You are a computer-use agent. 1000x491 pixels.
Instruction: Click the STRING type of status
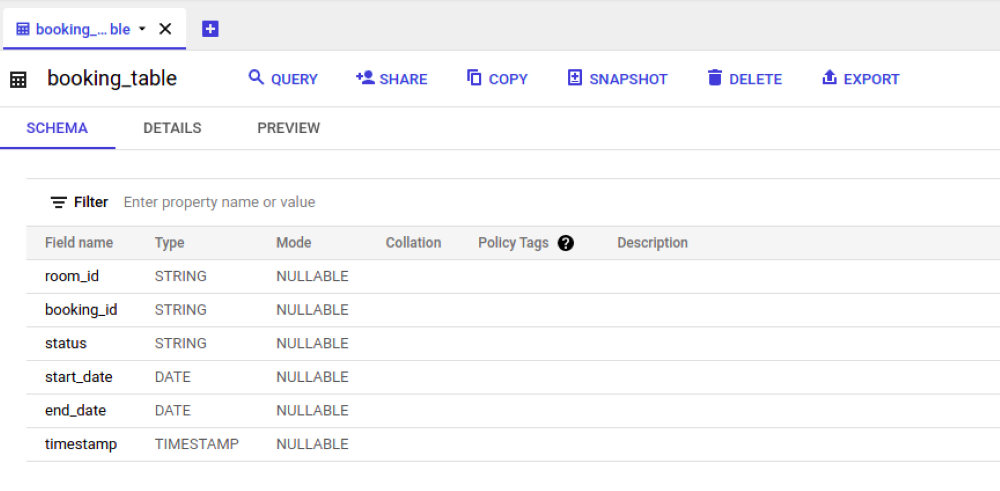click(x=180, y=344)
